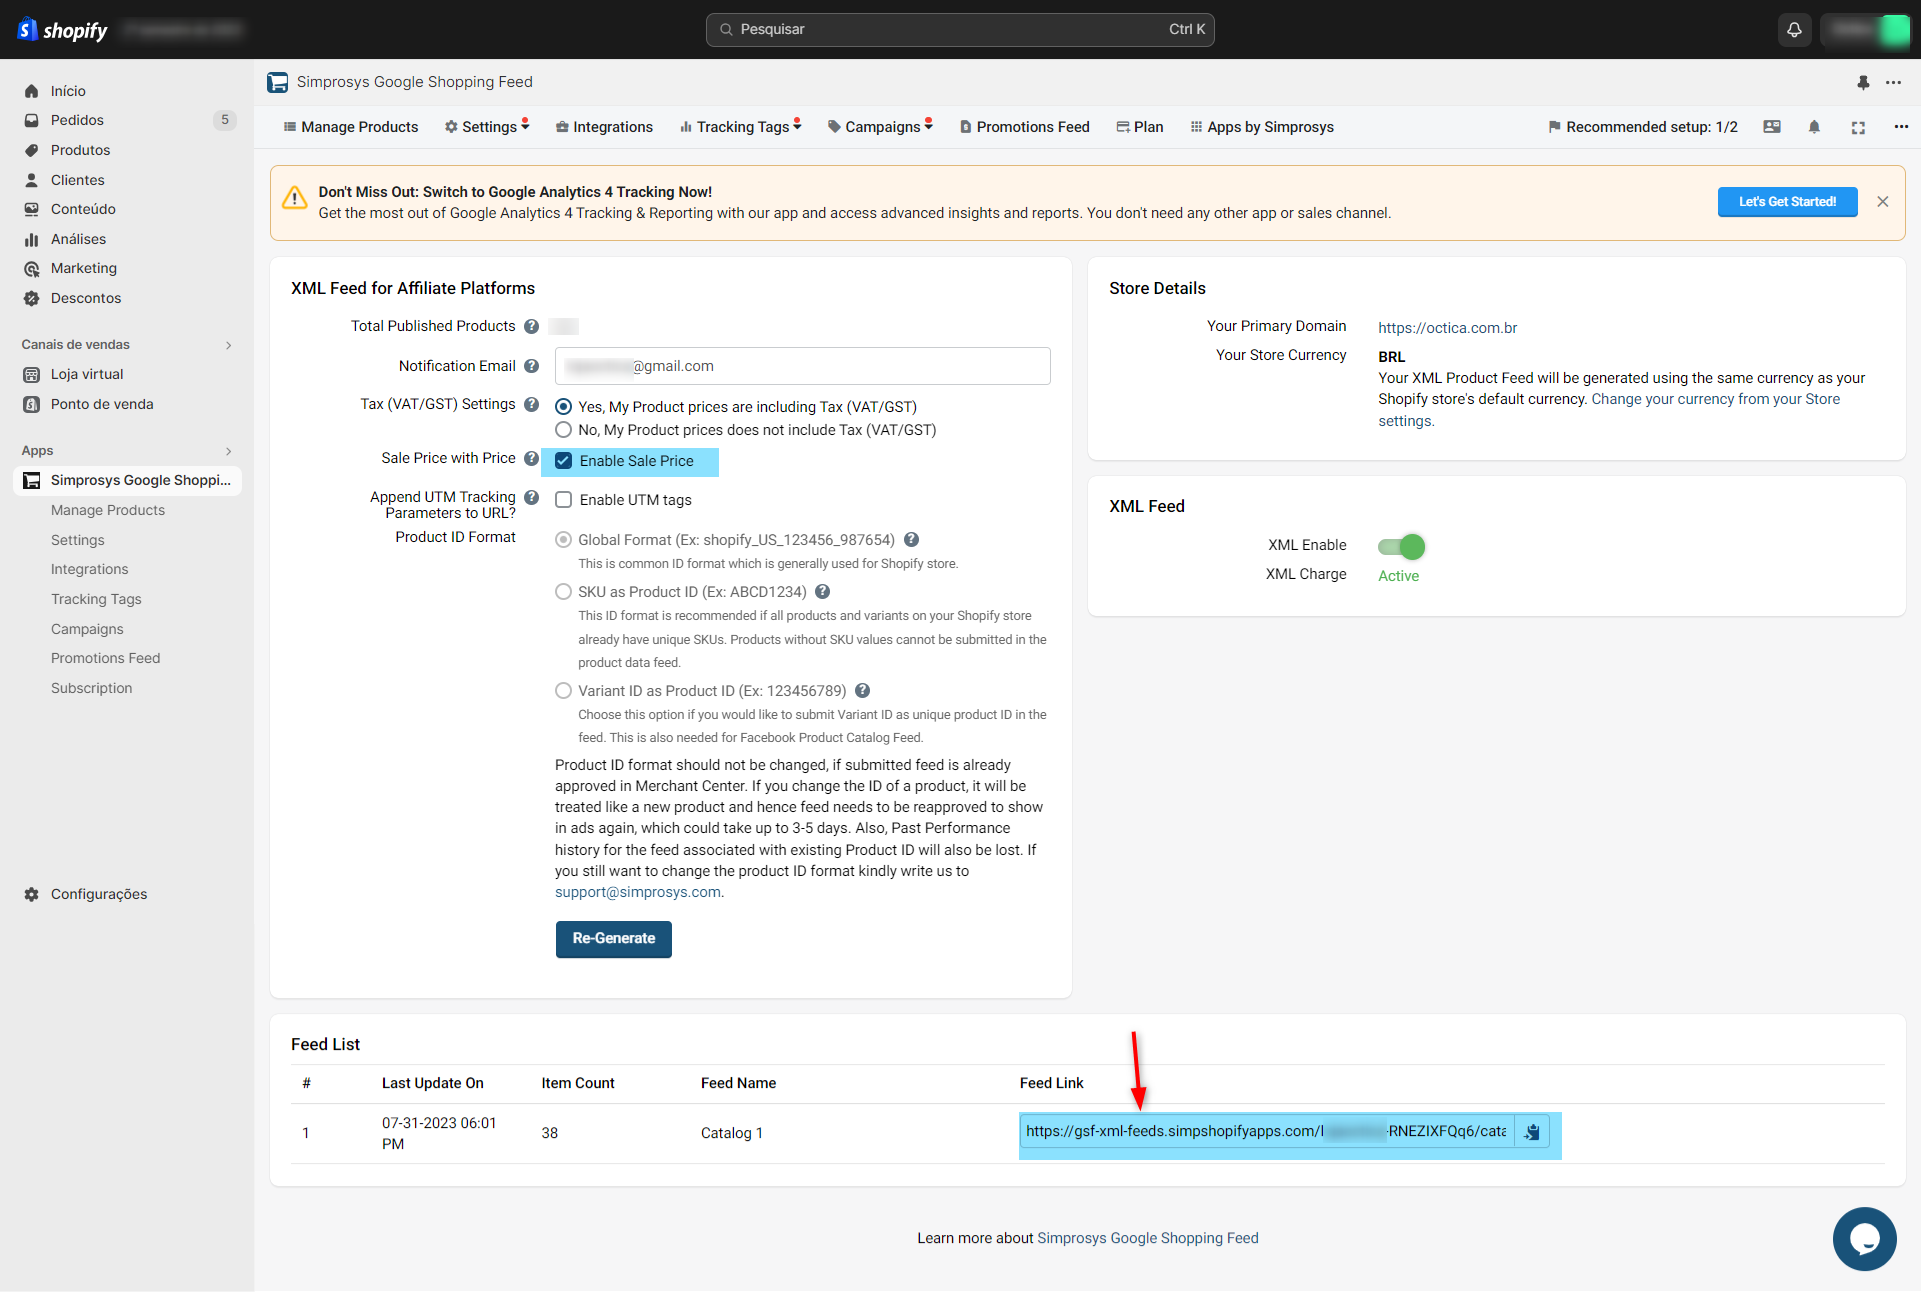
Task: Select Variant ID as Product ID radio
Action: click(564, 691)
